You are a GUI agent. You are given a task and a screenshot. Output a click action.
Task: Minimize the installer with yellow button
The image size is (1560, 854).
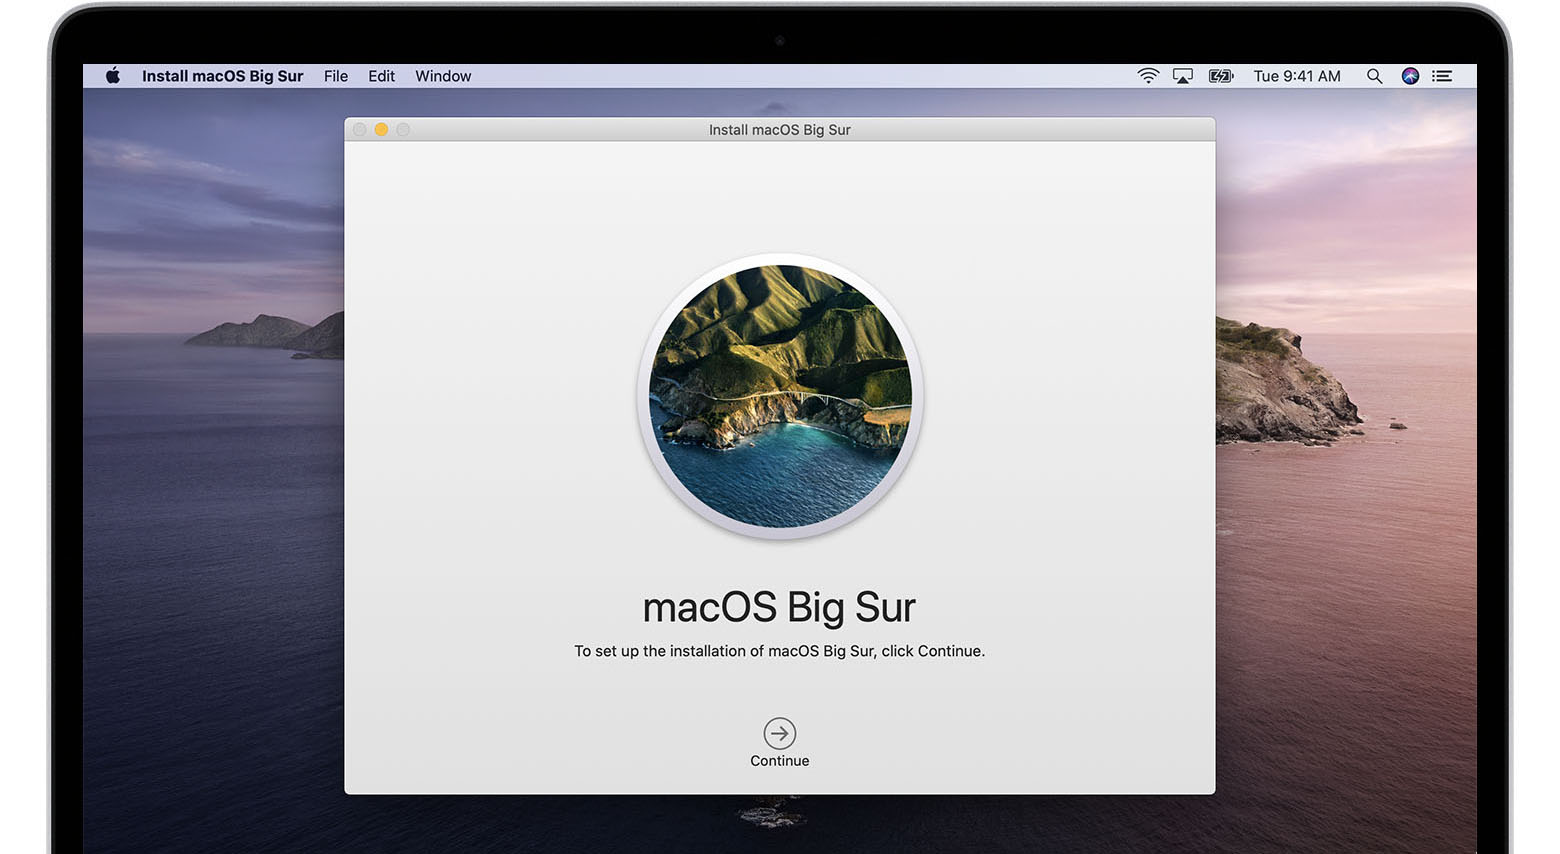coord(381,130)
